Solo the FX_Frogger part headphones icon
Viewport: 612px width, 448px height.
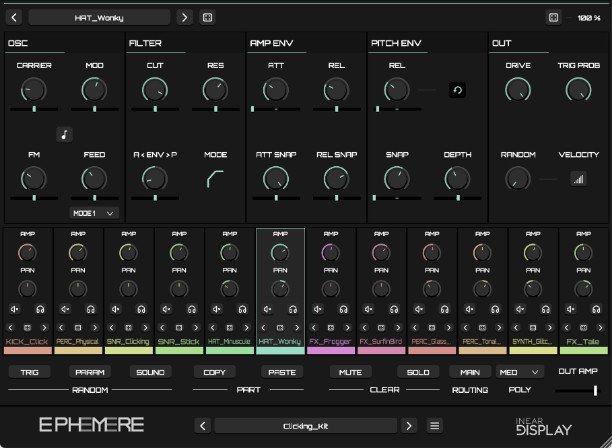click(x=343, y=309)
